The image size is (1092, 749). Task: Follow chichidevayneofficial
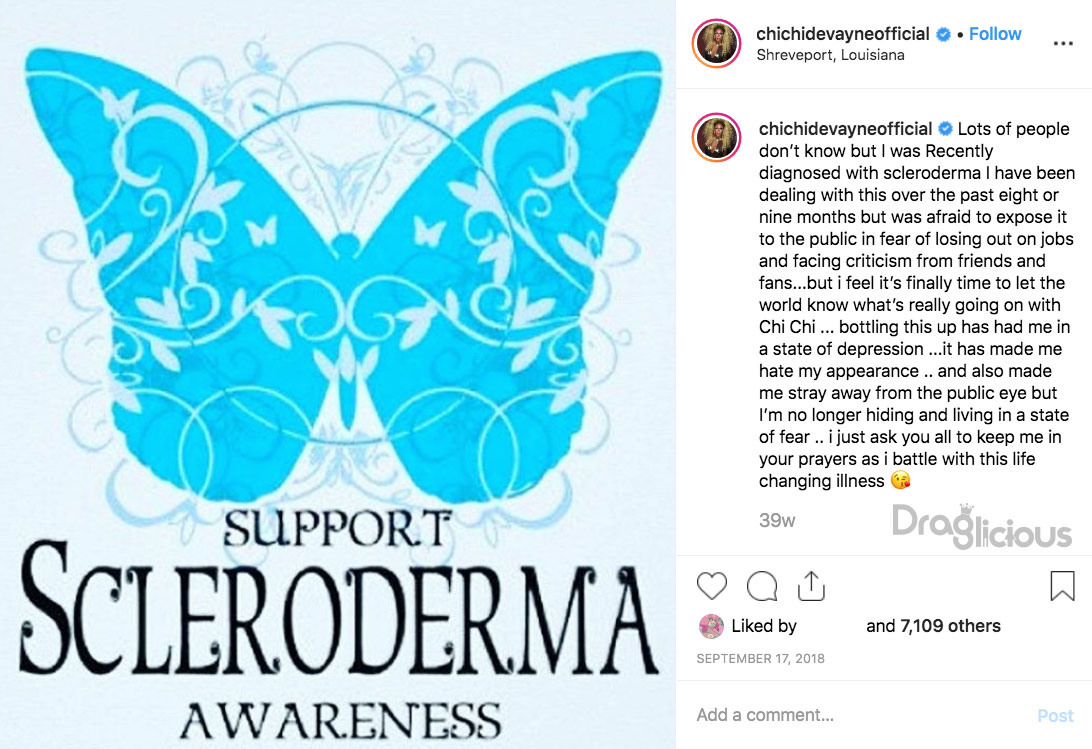994,33
